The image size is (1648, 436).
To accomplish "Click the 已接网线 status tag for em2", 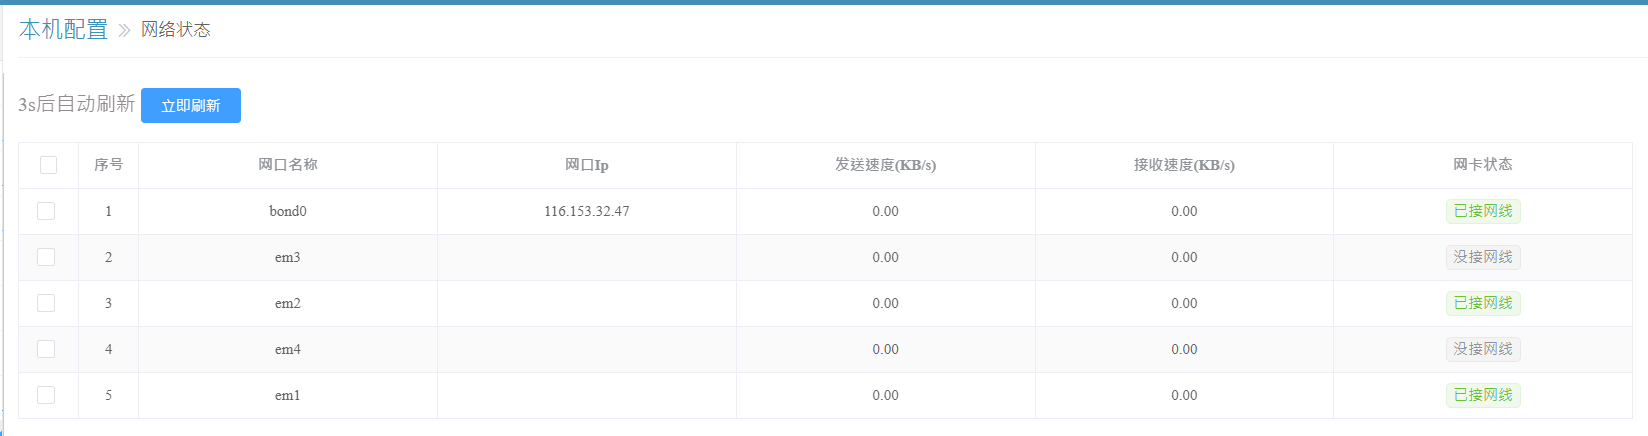I will (x=1482, y=303).
